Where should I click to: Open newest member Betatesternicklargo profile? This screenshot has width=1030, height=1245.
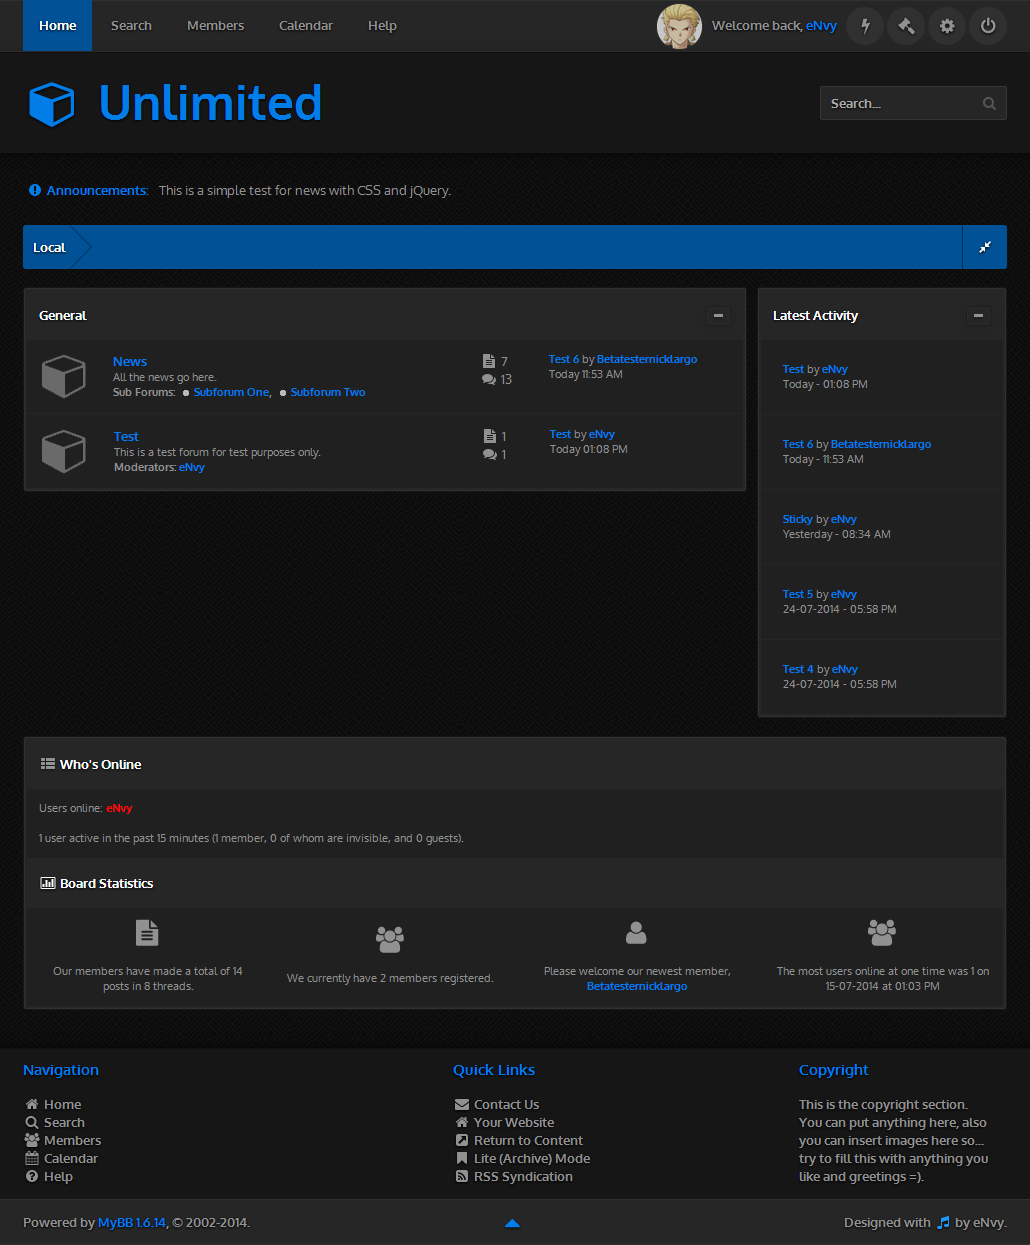click(x=637, y=987)
